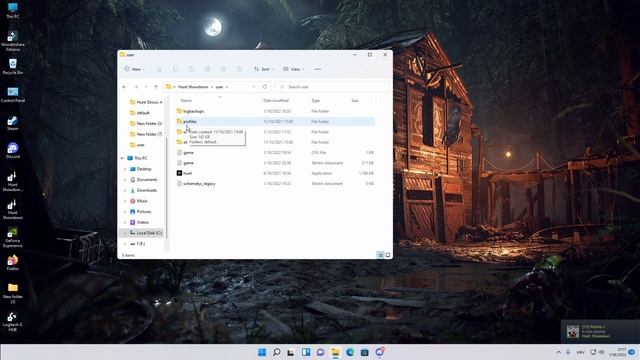Screen dimensions: 640x360
Task: Open Microsoft Store from the taskbar
Action: pyautogui.click(x=365, y=352)
